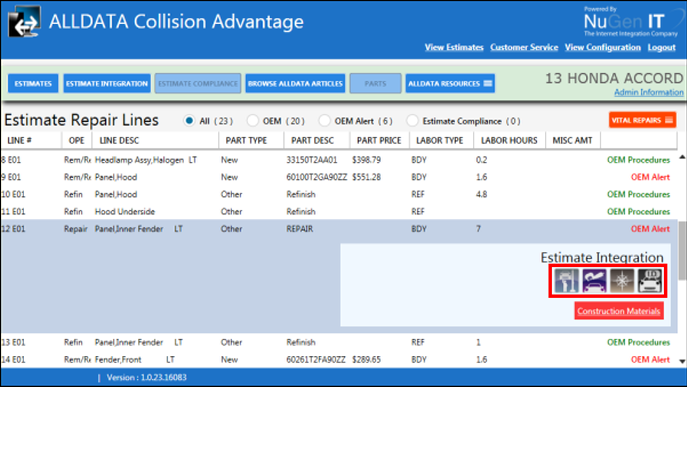687x458 pixels.
Task: Select the All (23) radio filter
Action: [x=189, y=121]
